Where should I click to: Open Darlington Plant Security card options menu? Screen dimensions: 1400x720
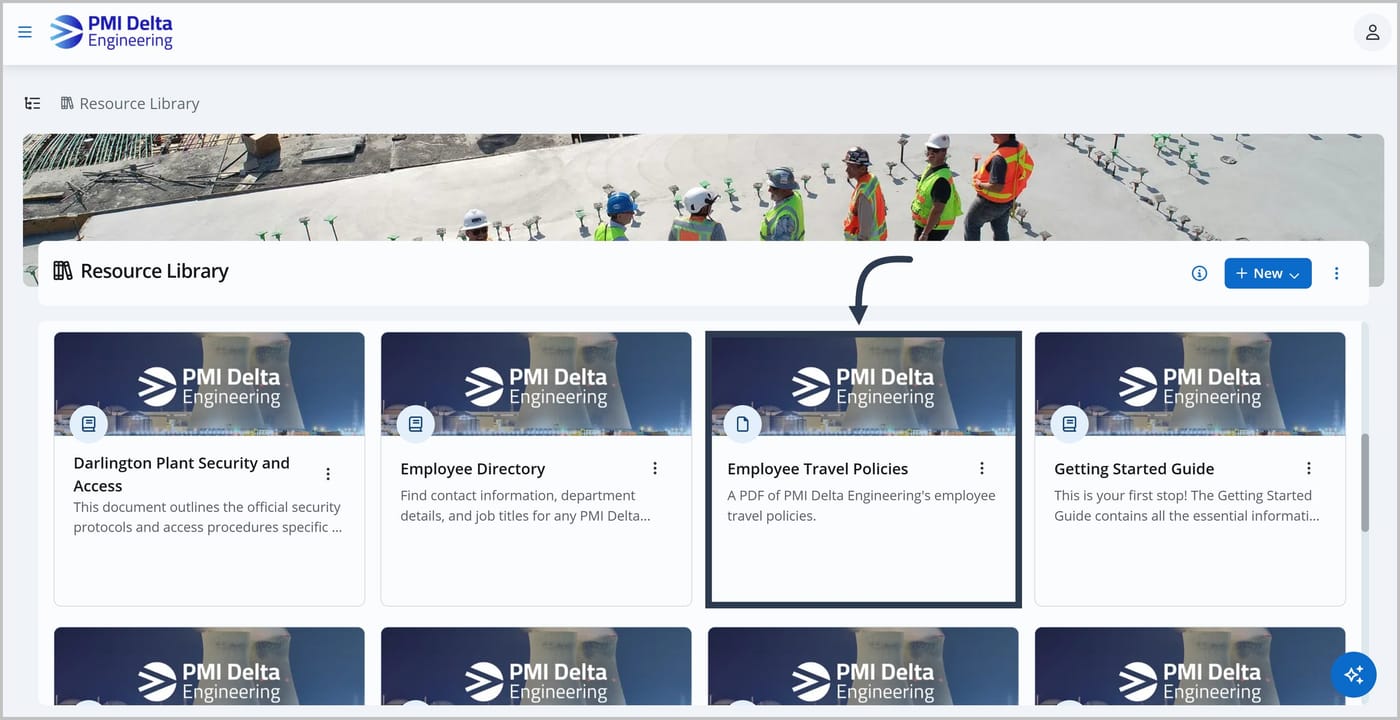tap(328, 474)
